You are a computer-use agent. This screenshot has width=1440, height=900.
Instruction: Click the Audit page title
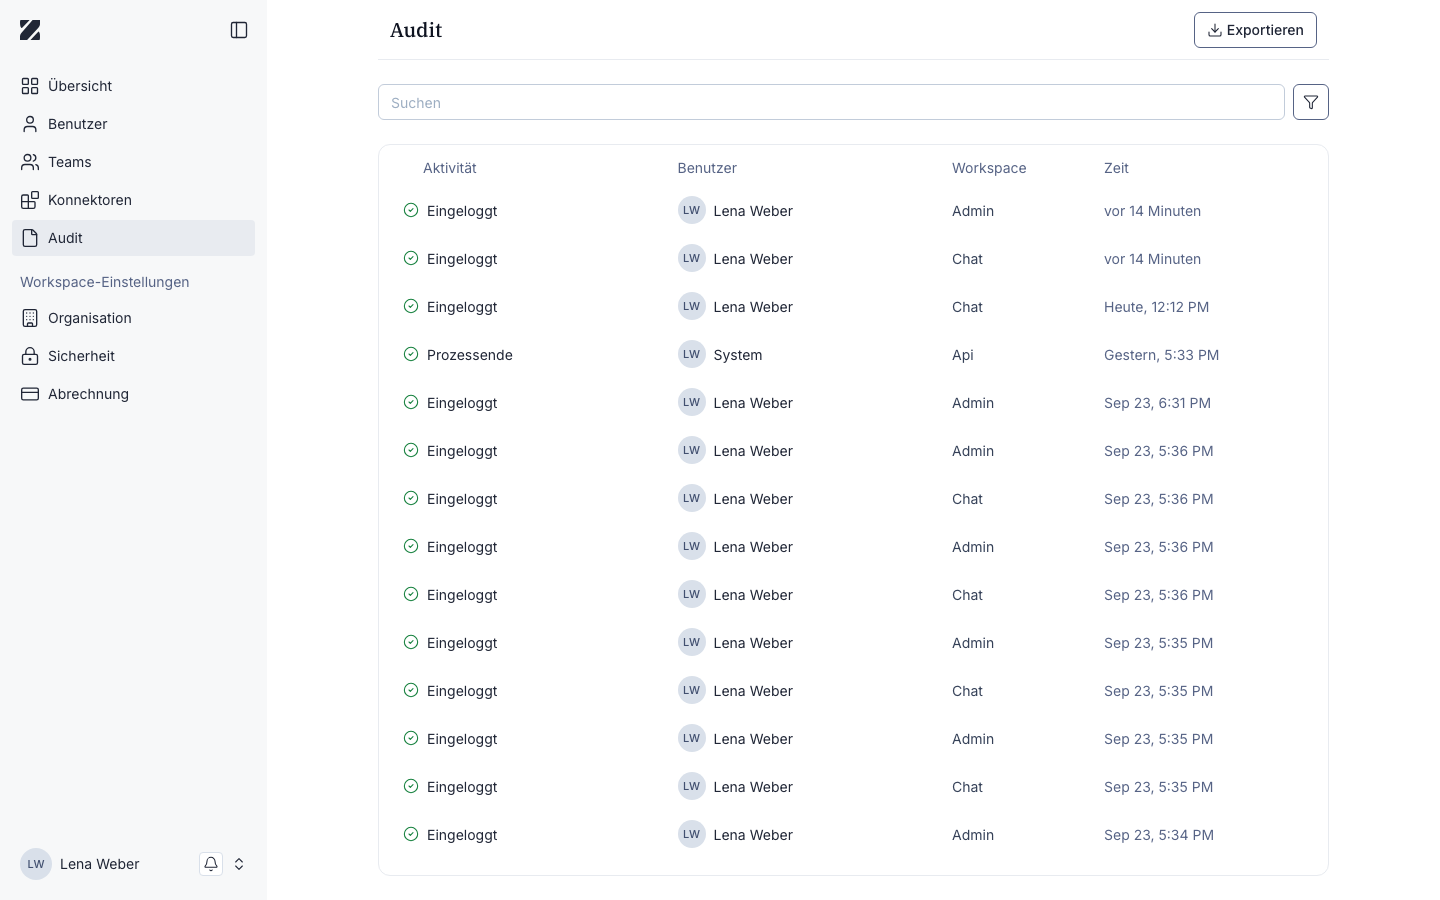(x=416, y=30)
